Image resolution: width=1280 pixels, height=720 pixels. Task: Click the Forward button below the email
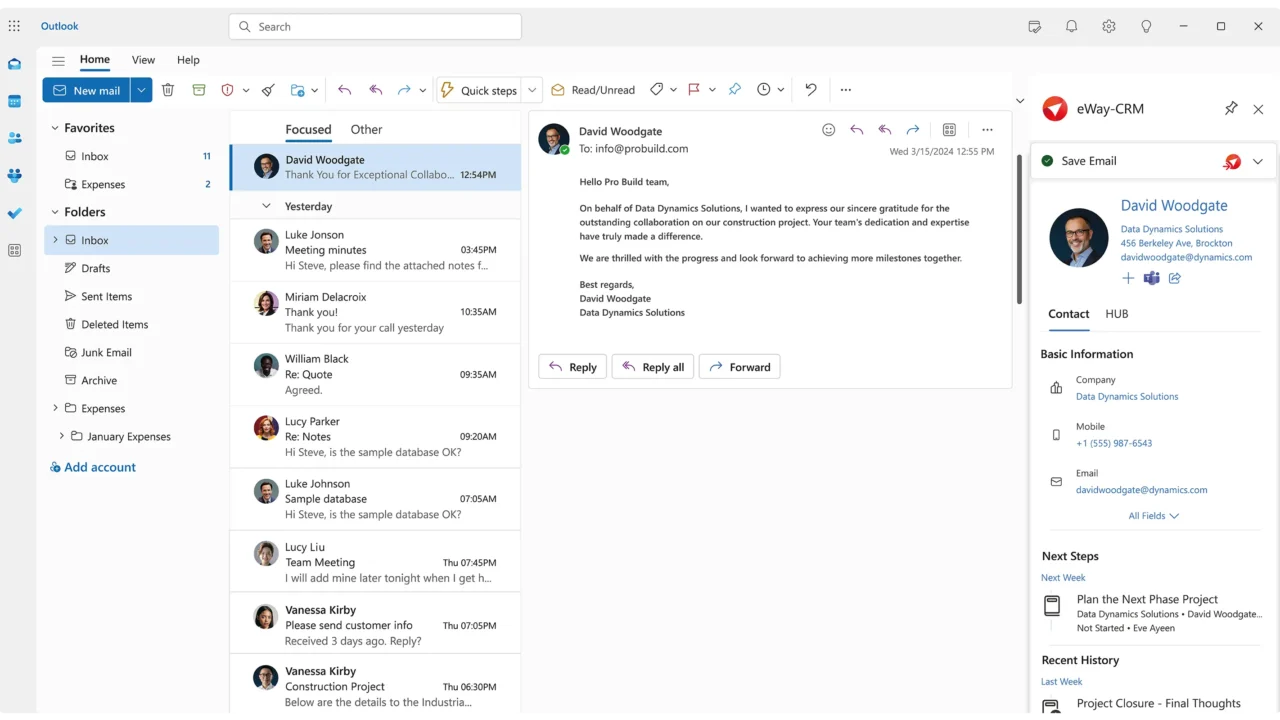point(739,367)
